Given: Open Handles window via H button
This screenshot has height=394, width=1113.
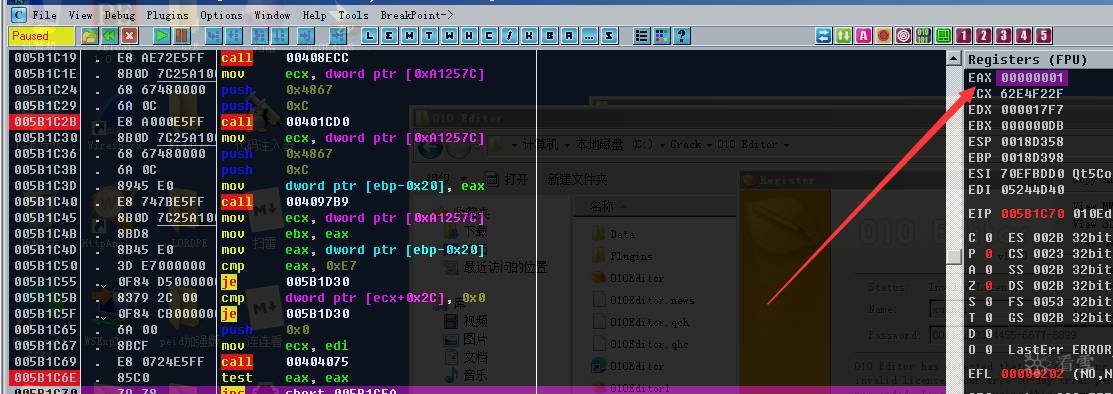Looking at the screenshot, I should (x=470, y=35).
